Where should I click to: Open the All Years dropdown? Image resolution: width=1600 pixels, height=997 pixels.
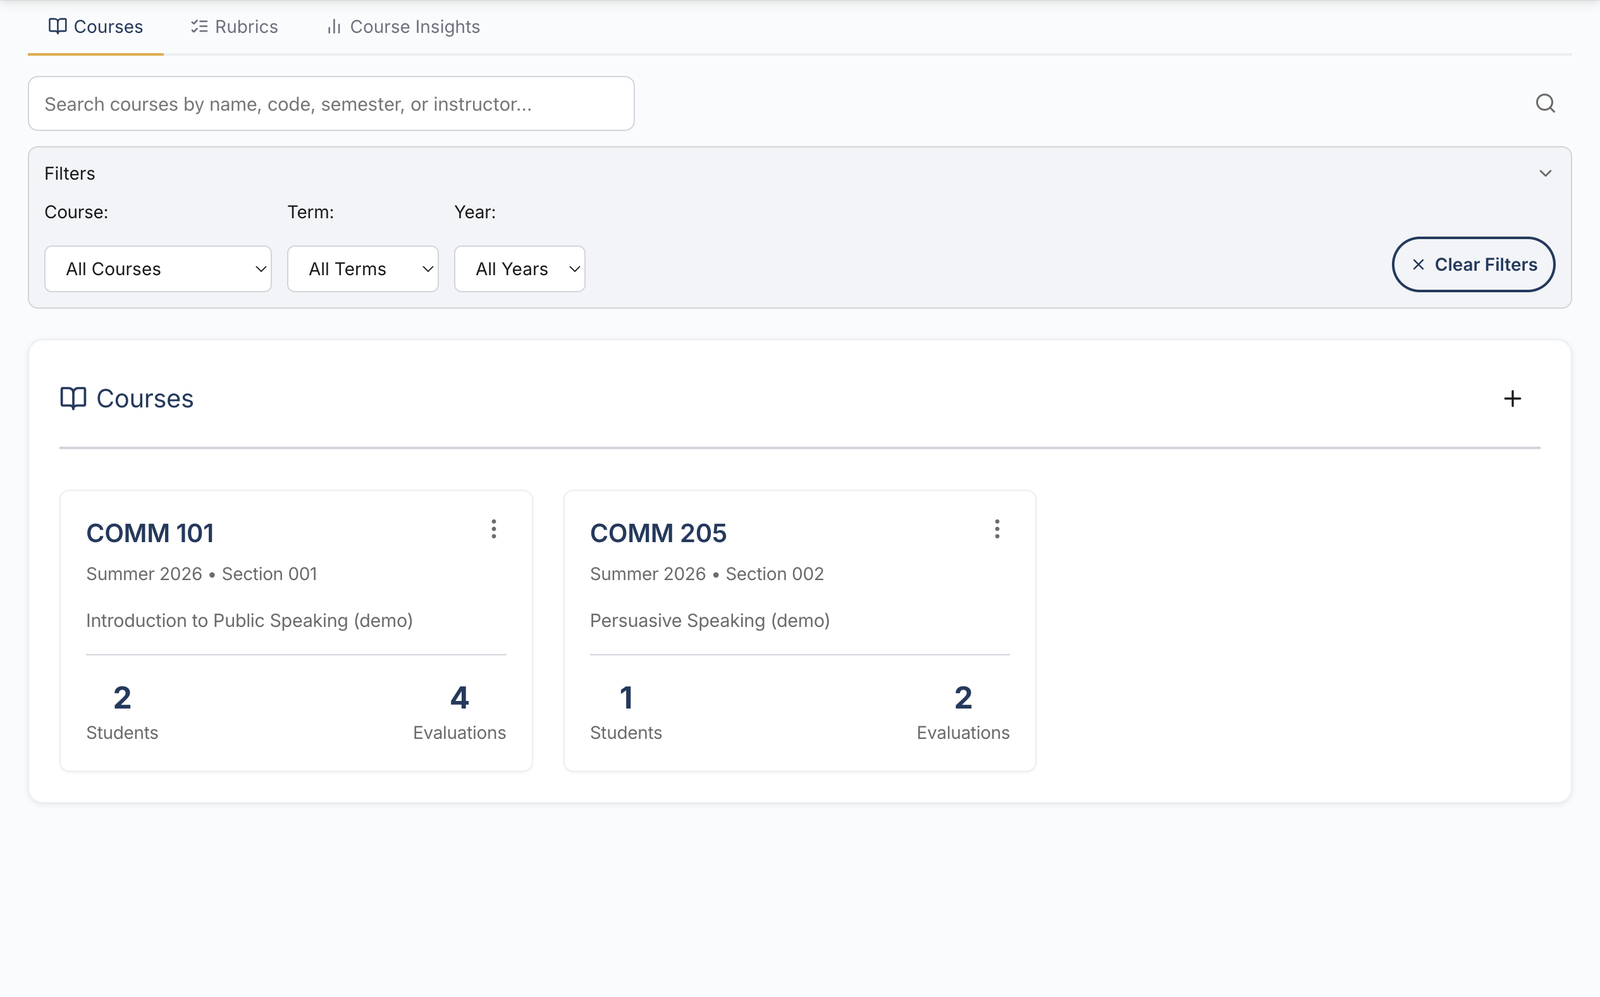[520, 269]
